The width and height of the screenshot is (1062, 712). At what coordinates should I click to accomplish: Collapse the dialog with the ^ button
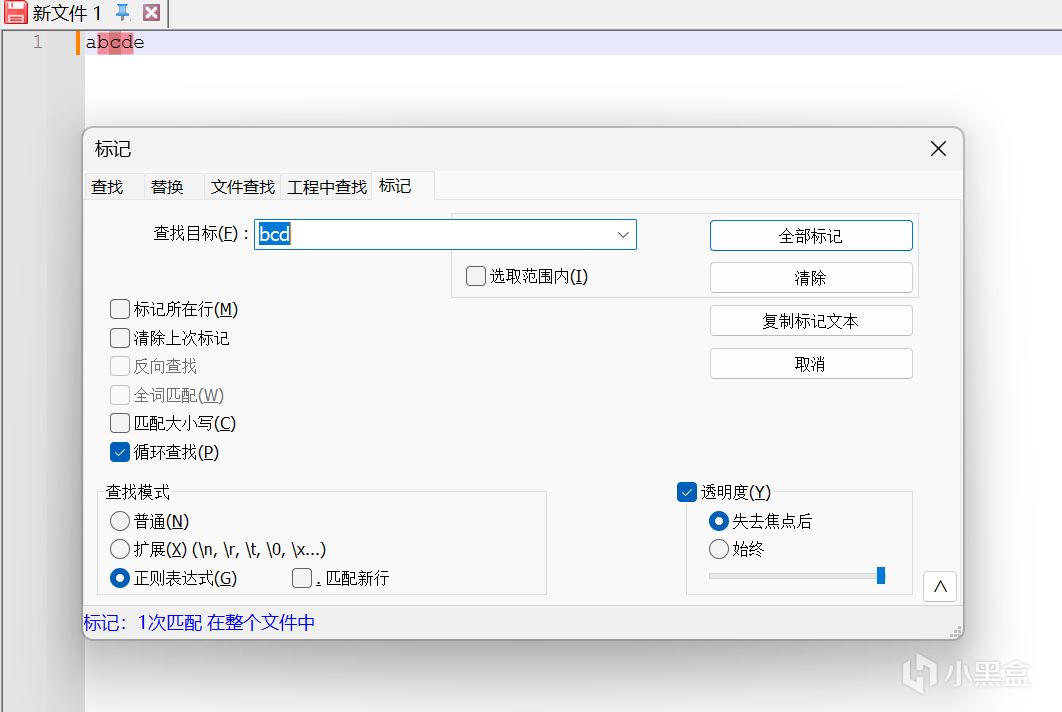[x=939, y=587]
